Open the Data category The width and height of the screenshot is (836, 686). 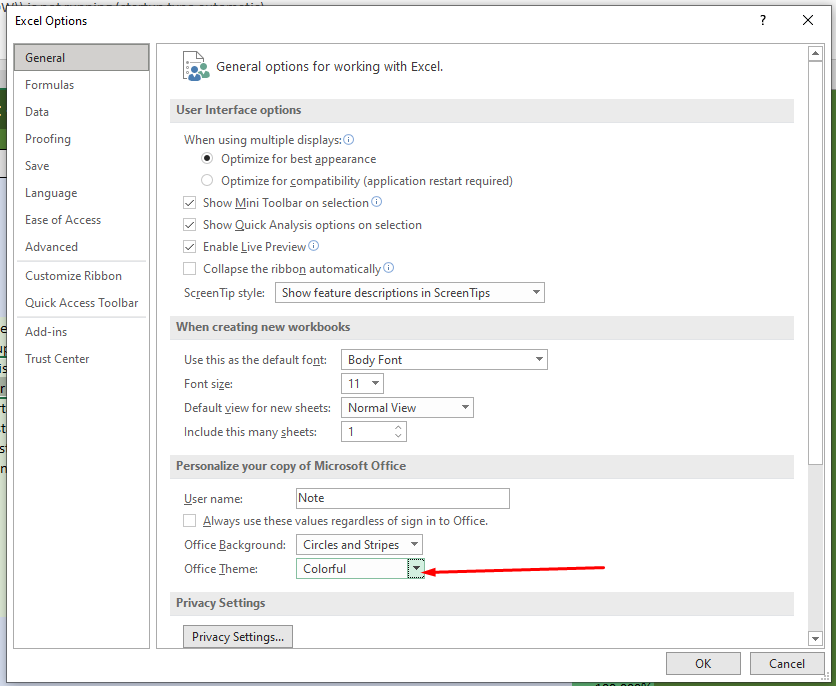(82, 112)
